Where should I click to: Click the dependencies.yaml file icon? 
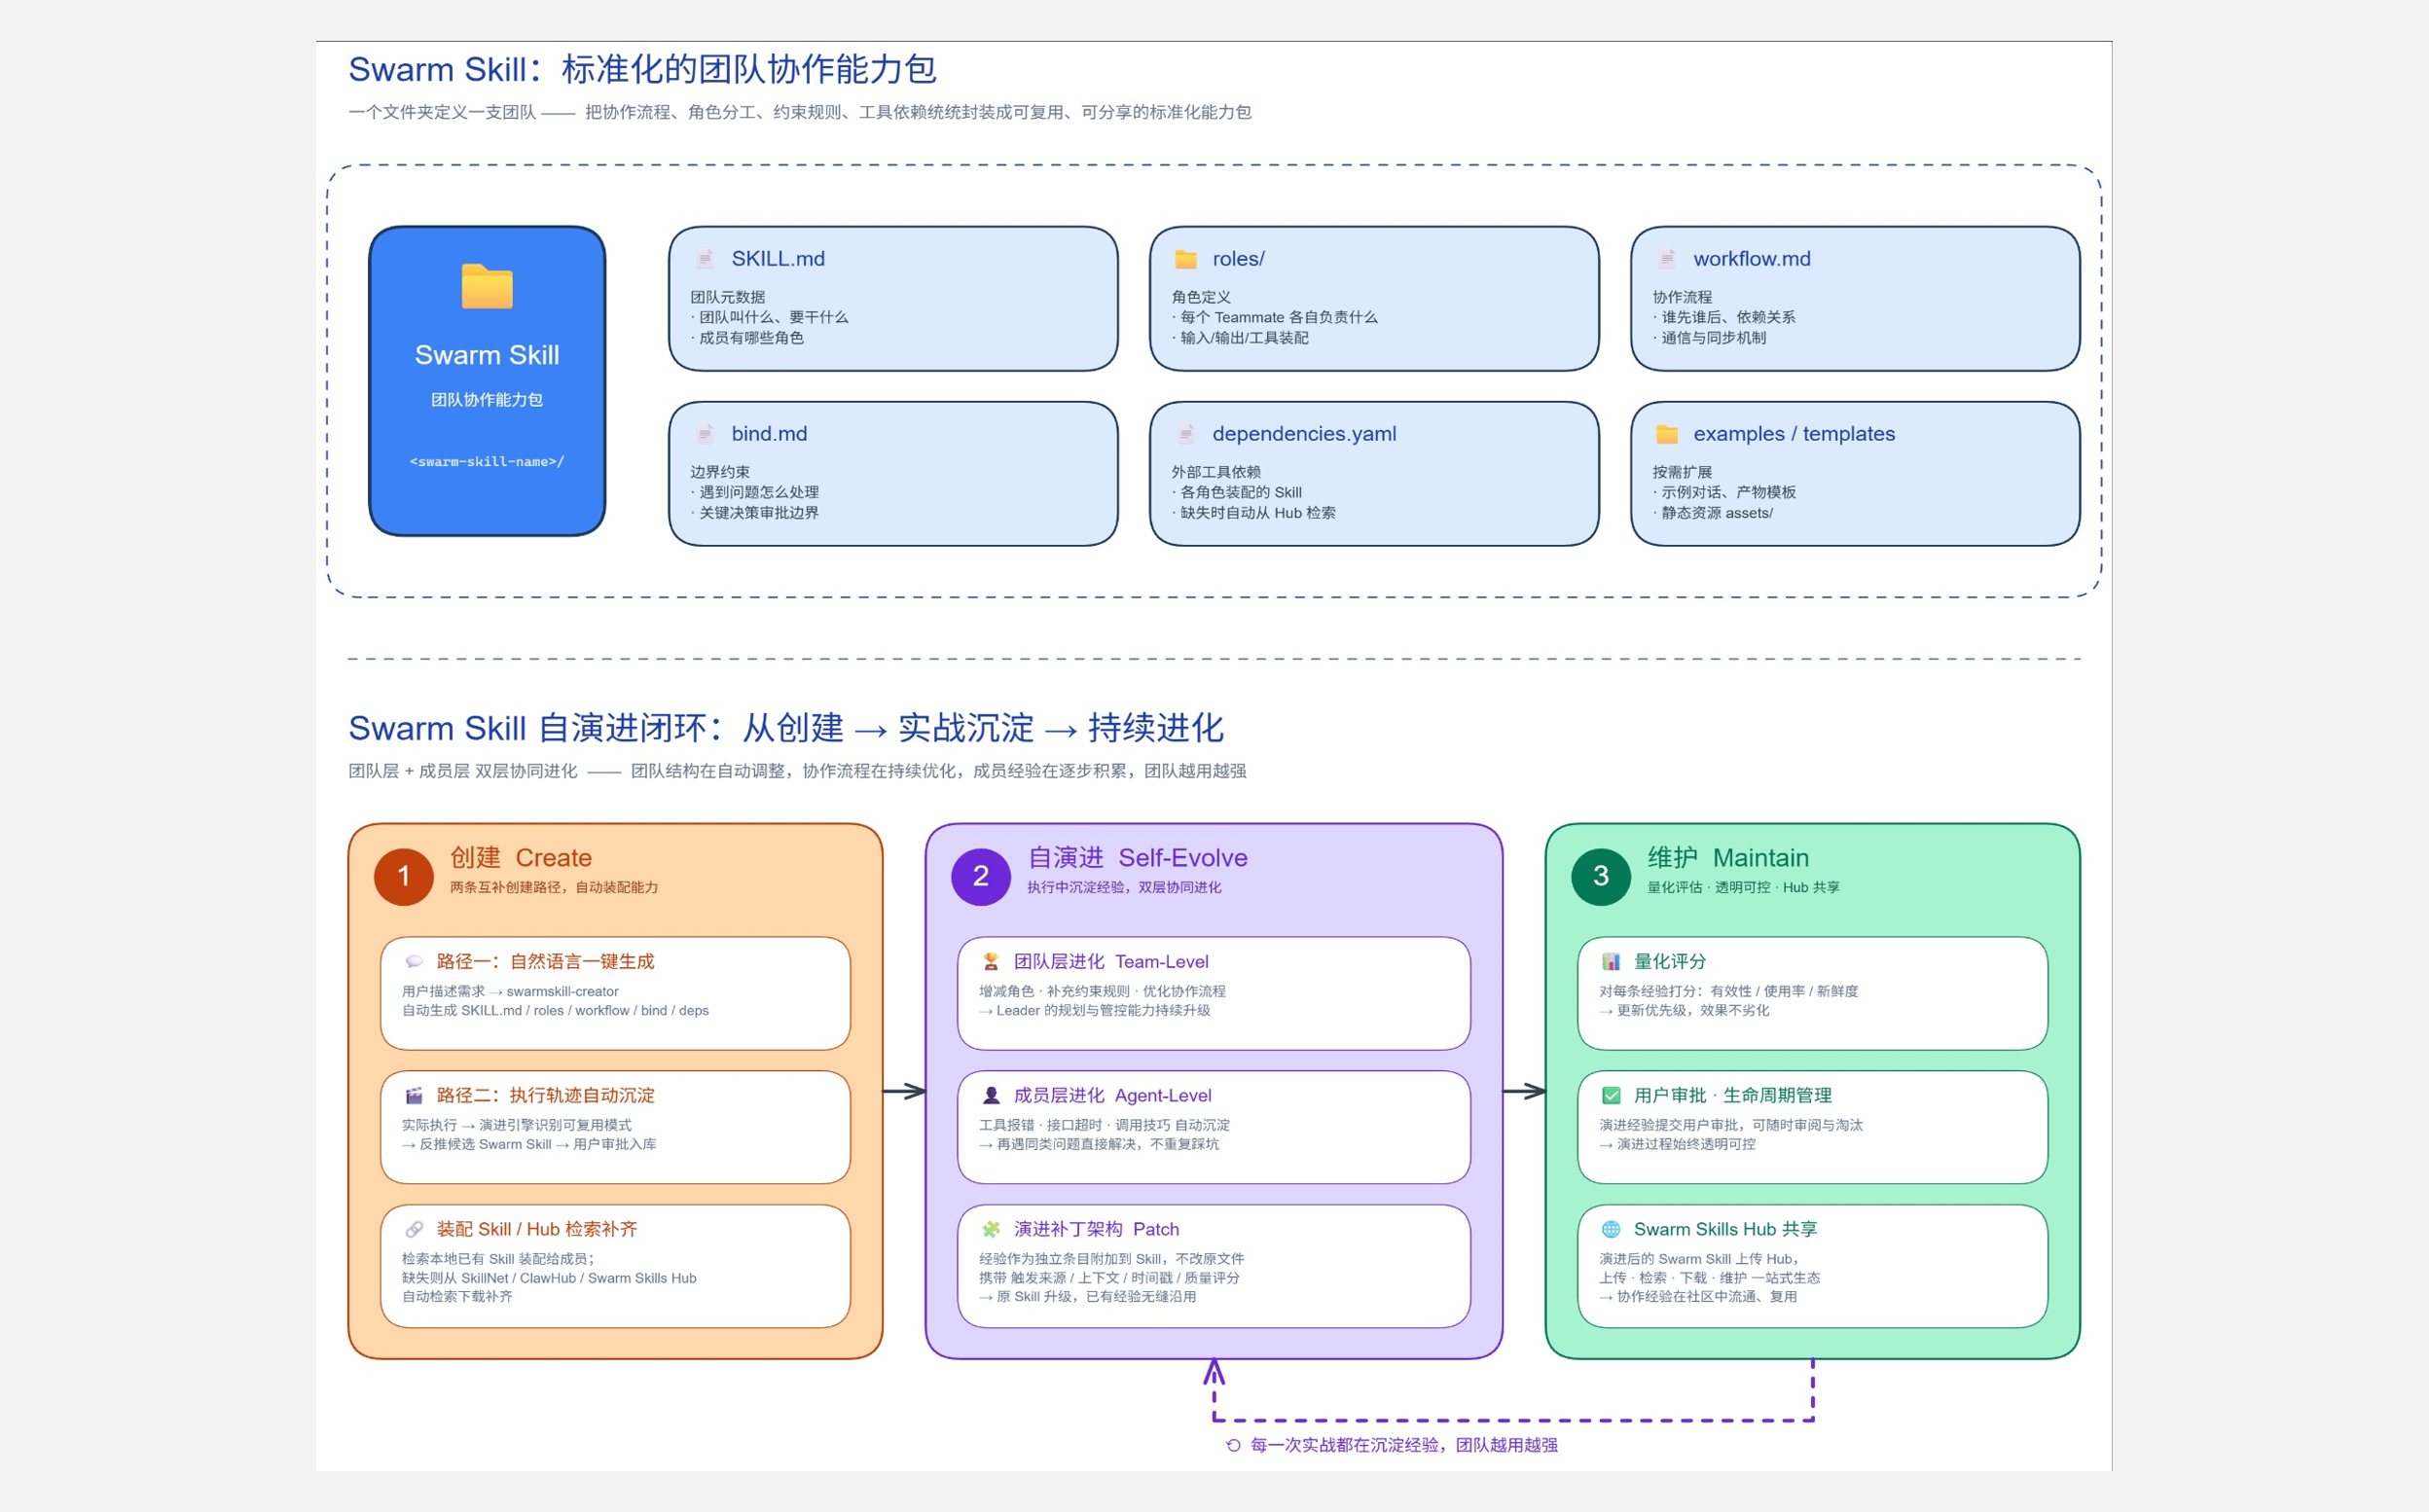1186,434
